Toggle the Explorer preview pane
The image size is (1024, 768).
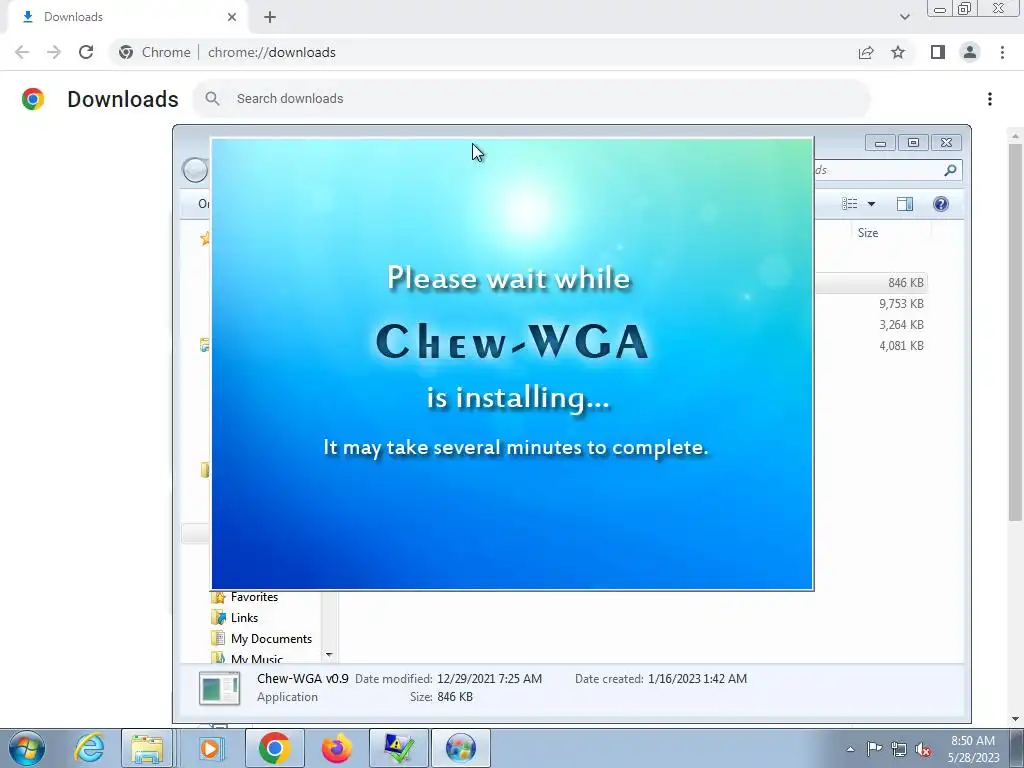click(x=904, y=204)
